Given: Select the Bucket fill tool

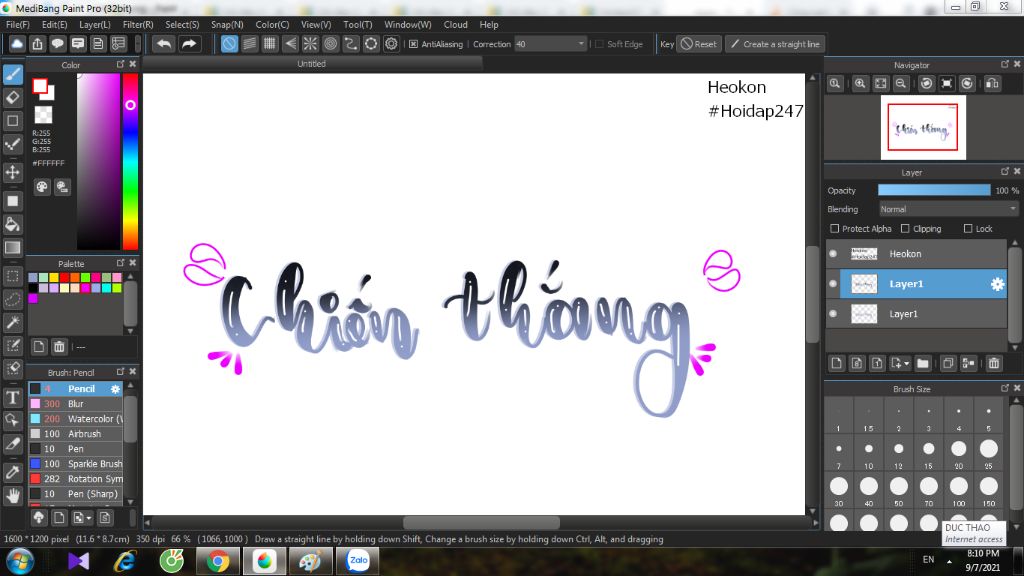Looking at the screenshot, I should click(x=12, y=225).
